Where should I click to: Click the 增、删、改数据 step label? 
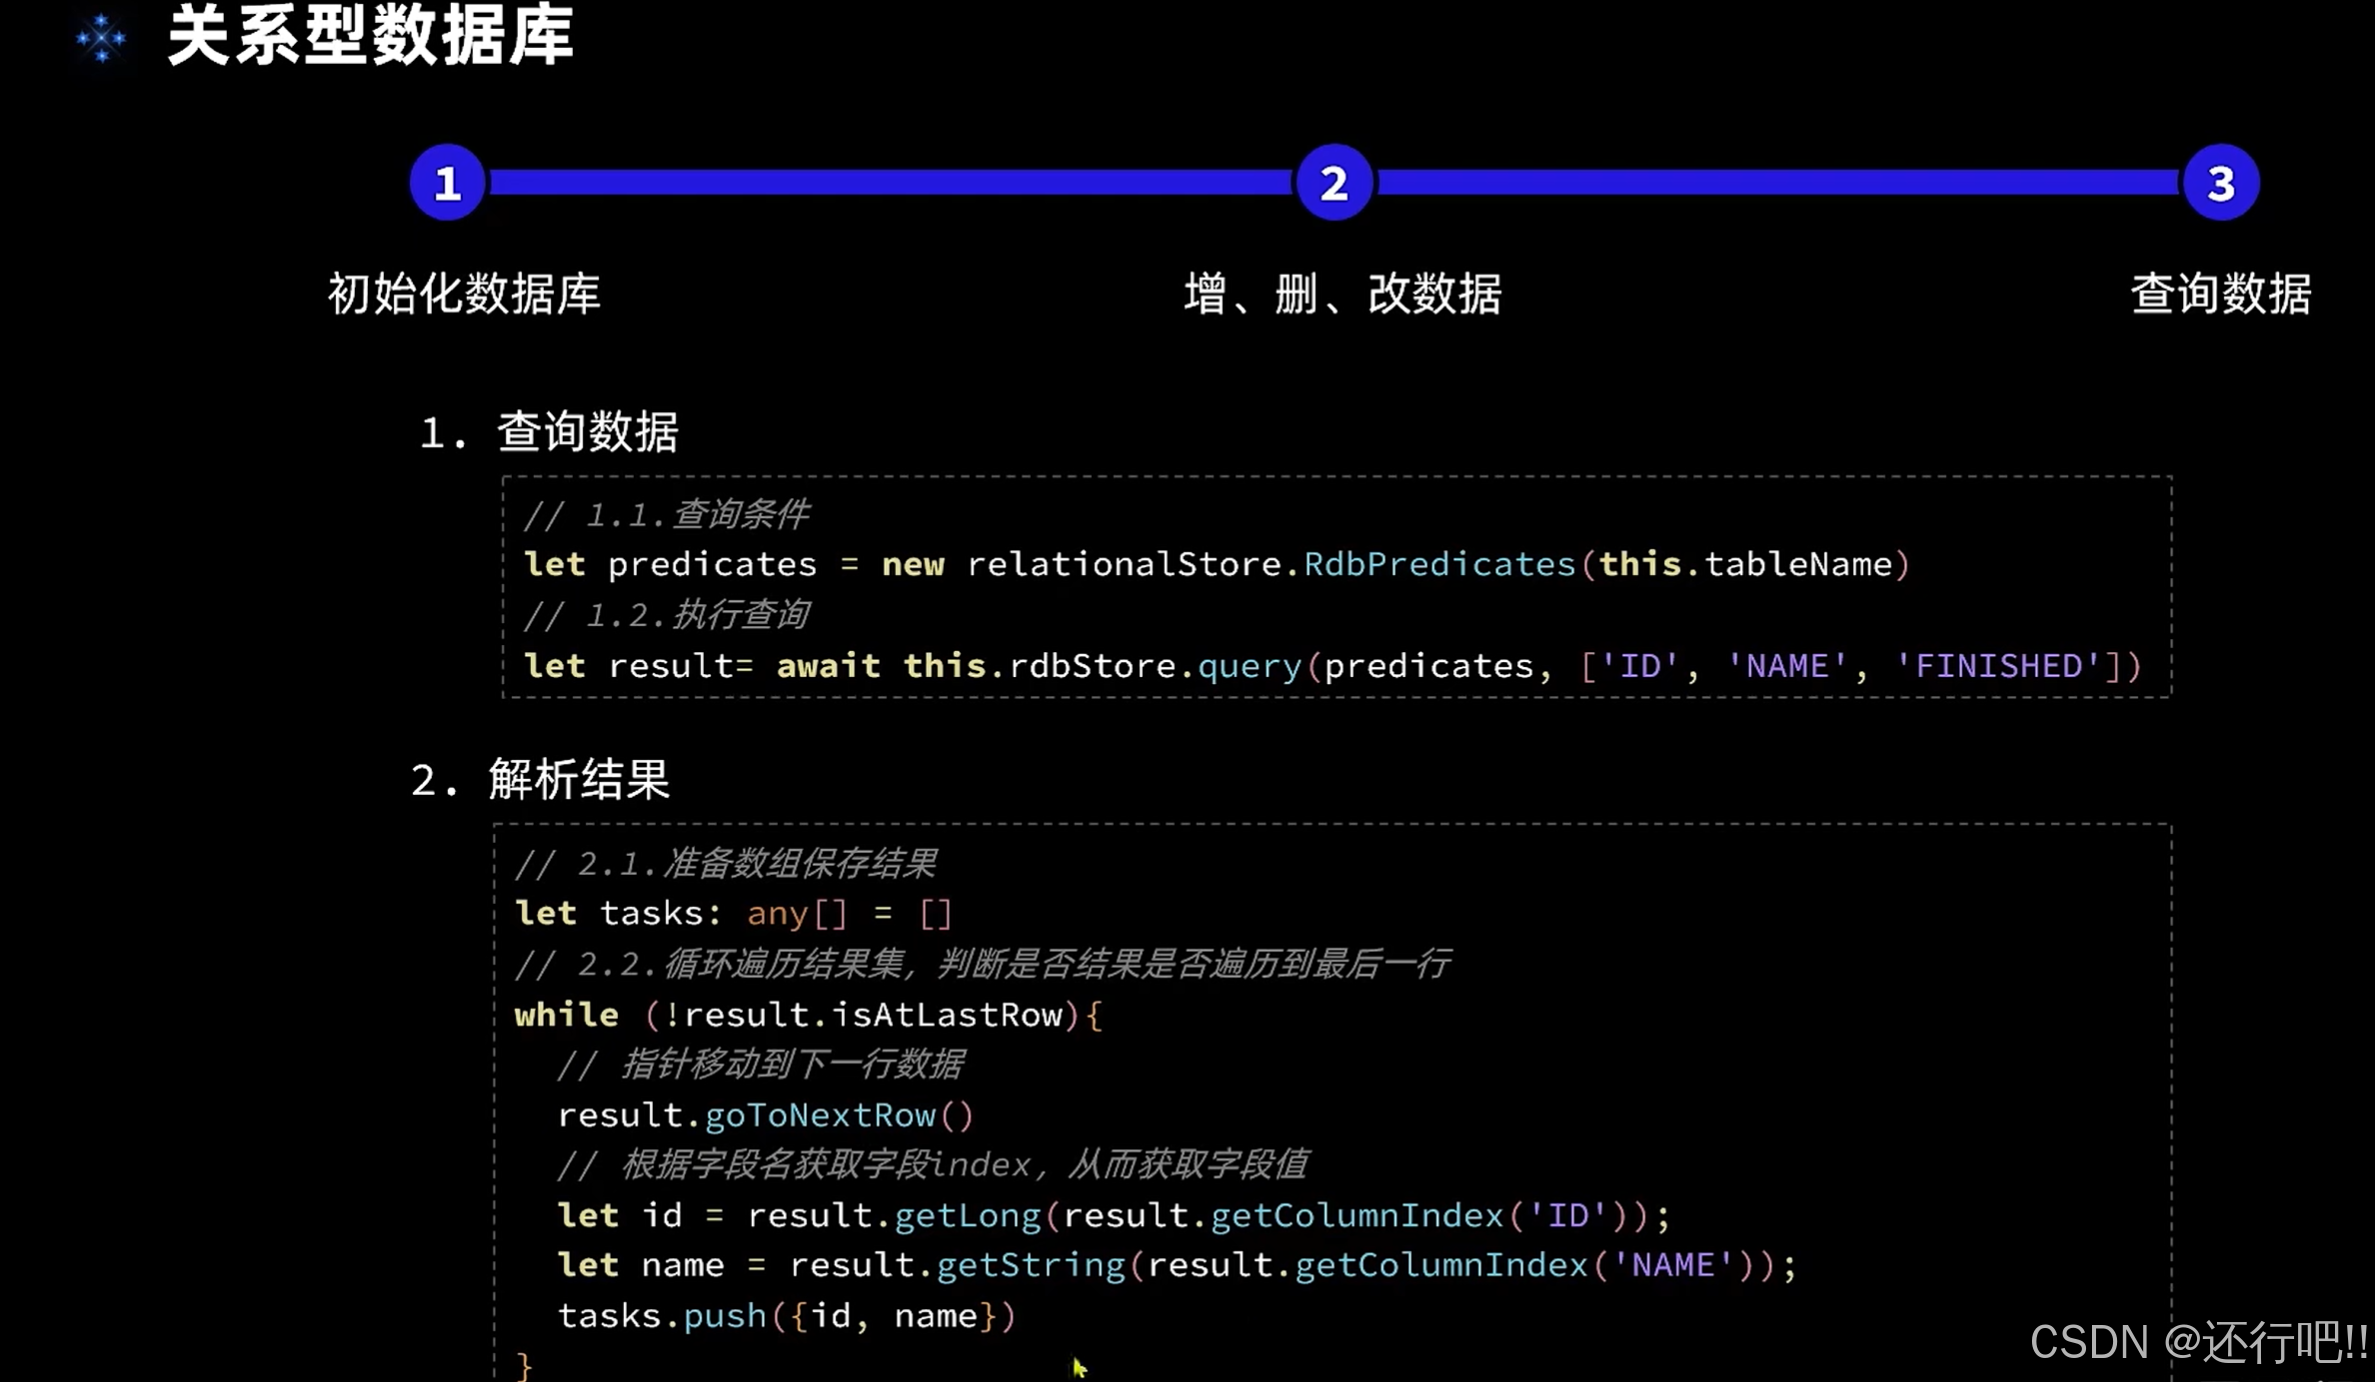coord(1342,294)
